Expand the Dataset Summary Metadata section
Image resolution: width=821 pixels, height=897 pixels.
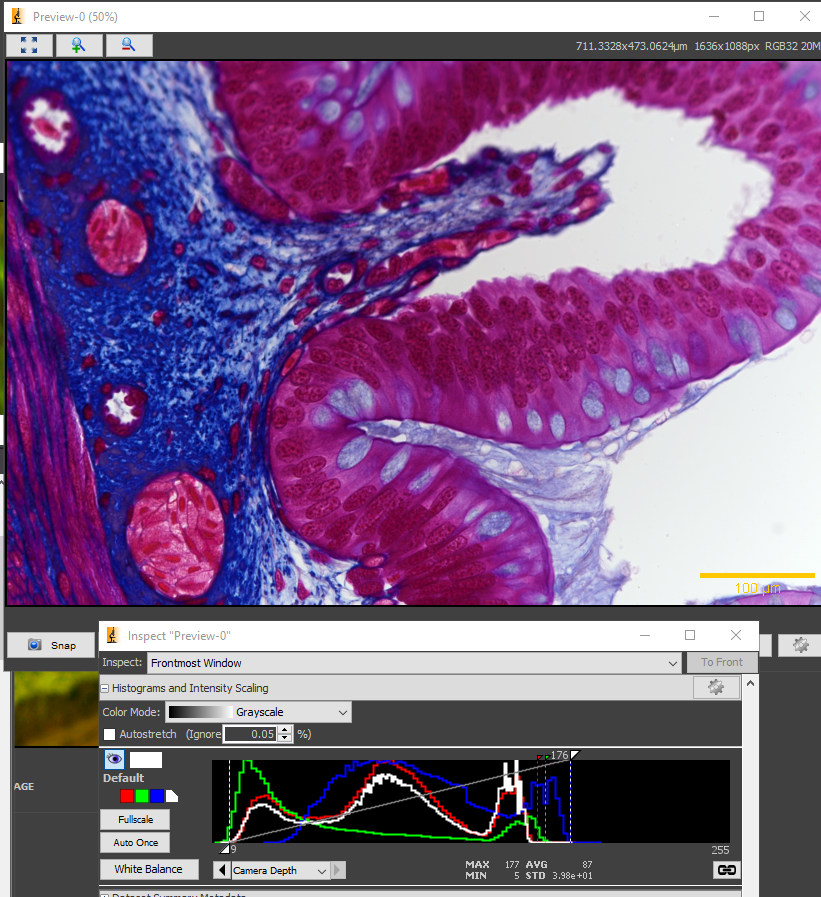(105, 894)
